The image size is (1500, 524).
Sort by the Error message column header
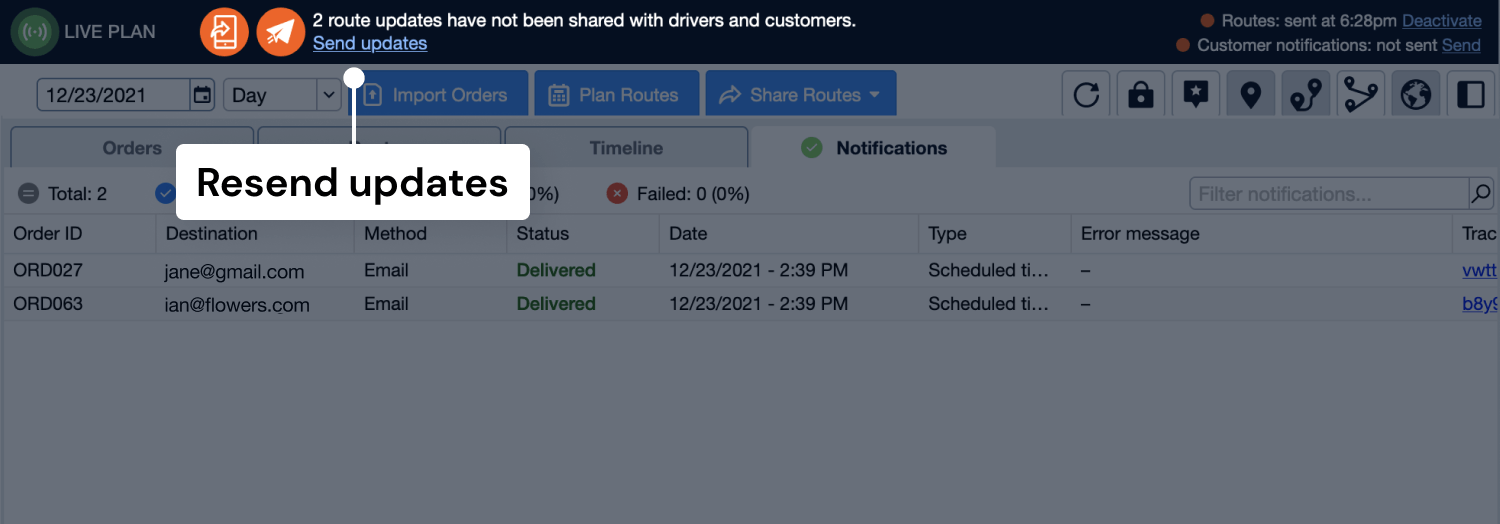coord(1260,234)
